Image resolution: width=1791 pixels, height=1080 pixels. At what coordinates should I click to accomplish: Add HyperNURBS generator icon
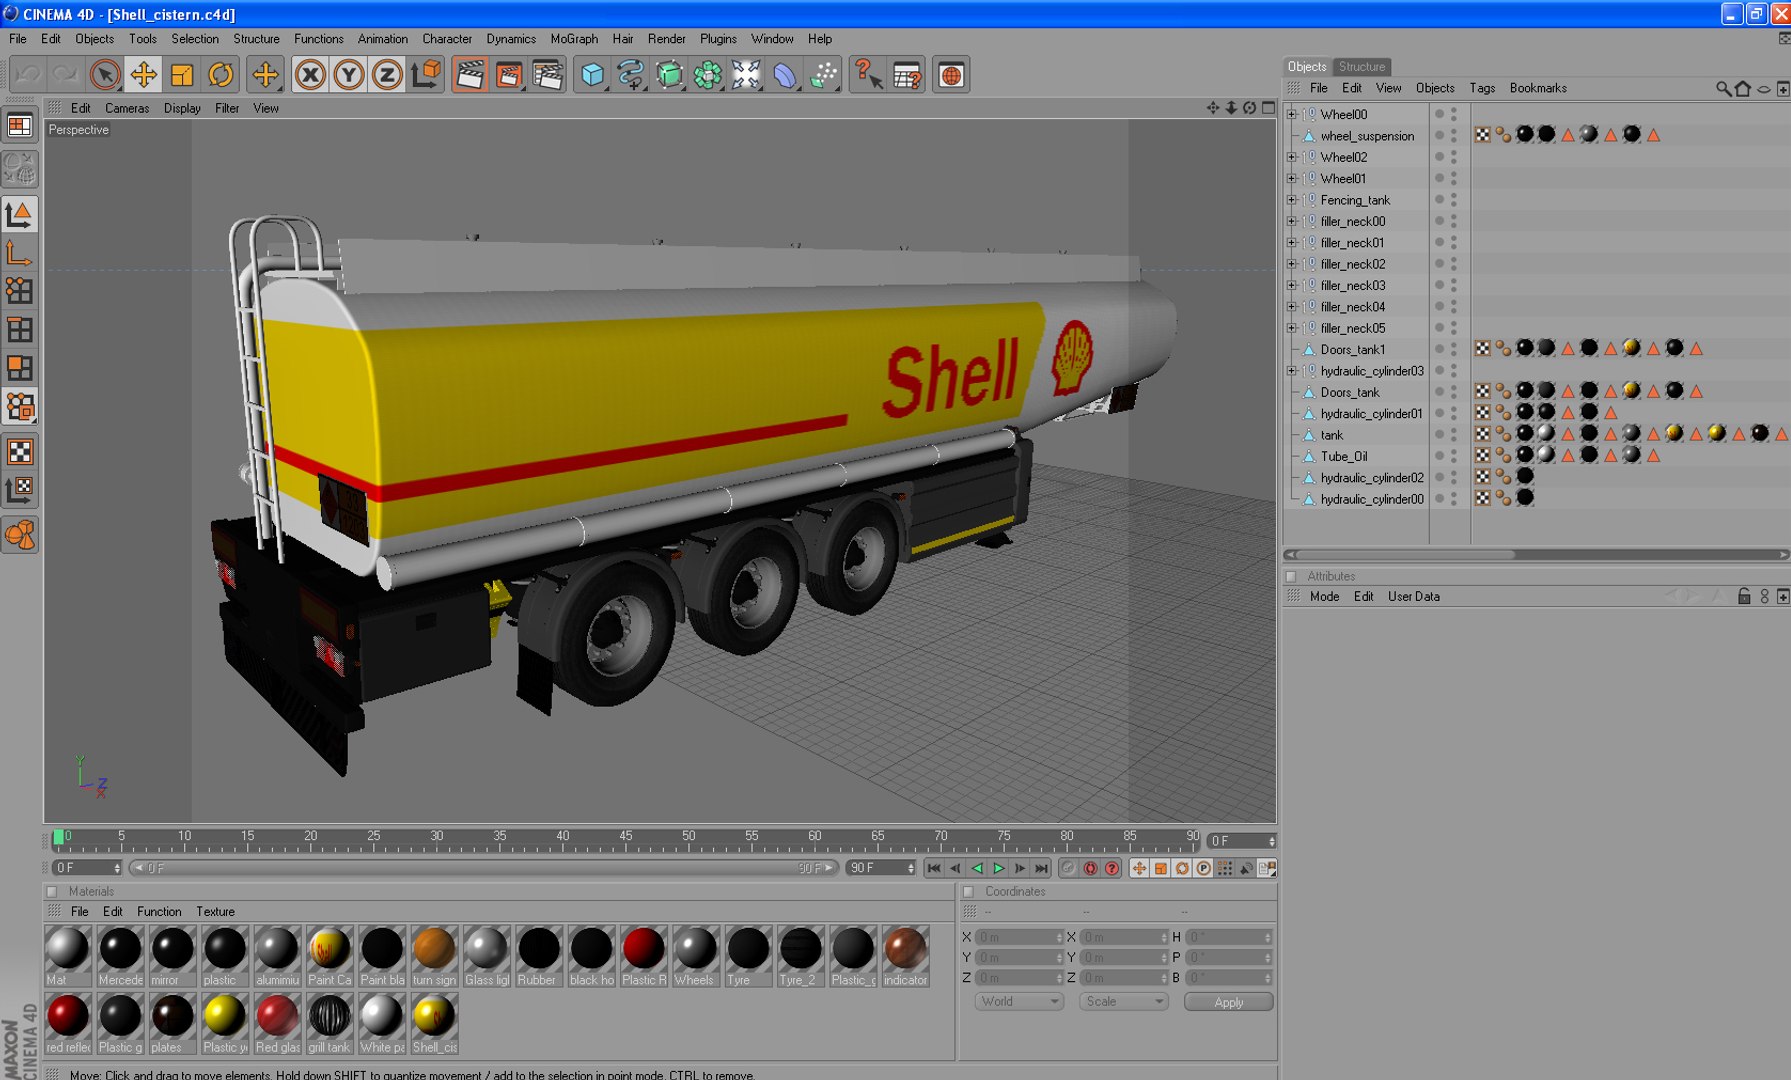point(669,75)
